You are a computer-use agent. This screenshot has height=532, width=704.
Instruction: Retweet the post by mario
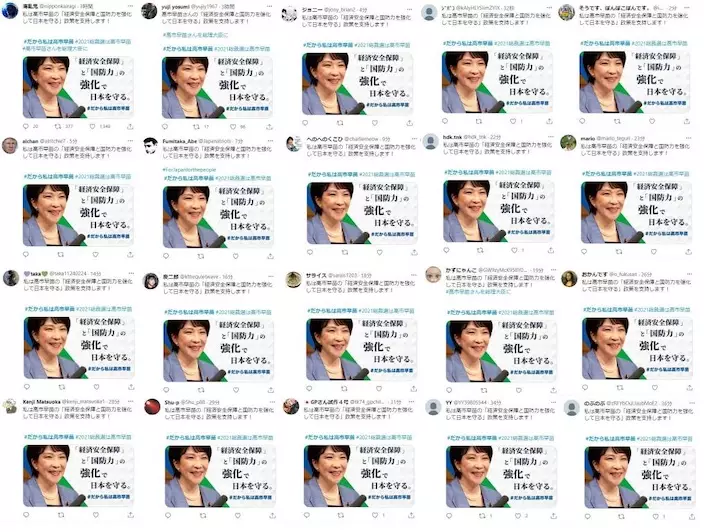(x=619, y=252)
